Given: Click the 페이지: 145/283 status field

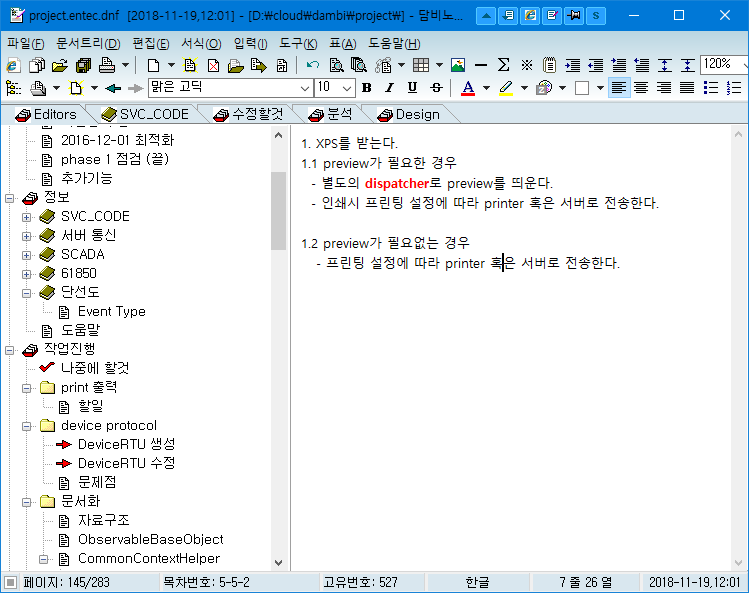Looking at the screenshot, I should point(66,582).
